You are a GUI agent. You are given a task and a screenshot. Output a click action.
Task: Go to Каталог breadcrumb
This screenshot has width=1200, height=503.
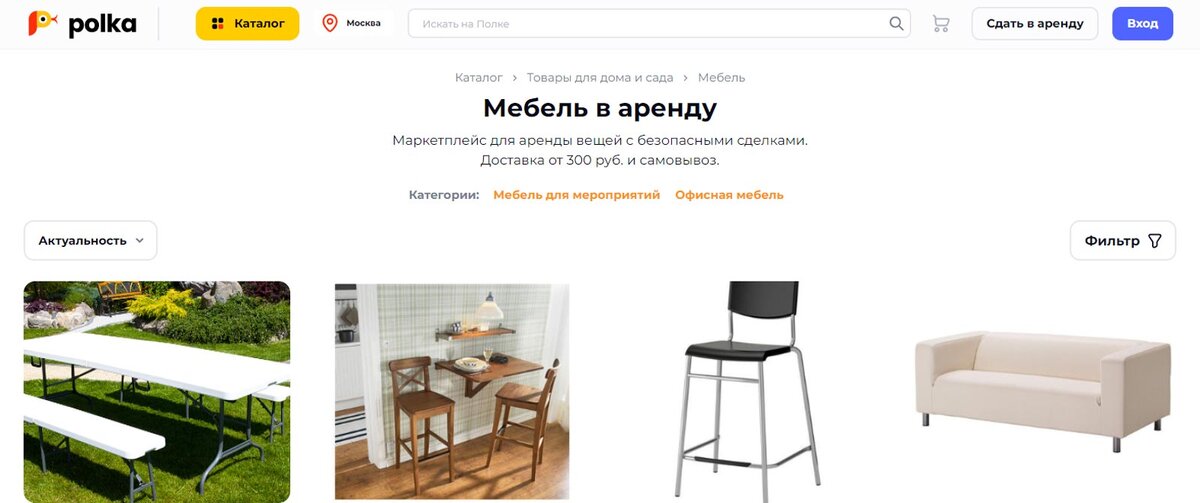[x=478, y=77]
